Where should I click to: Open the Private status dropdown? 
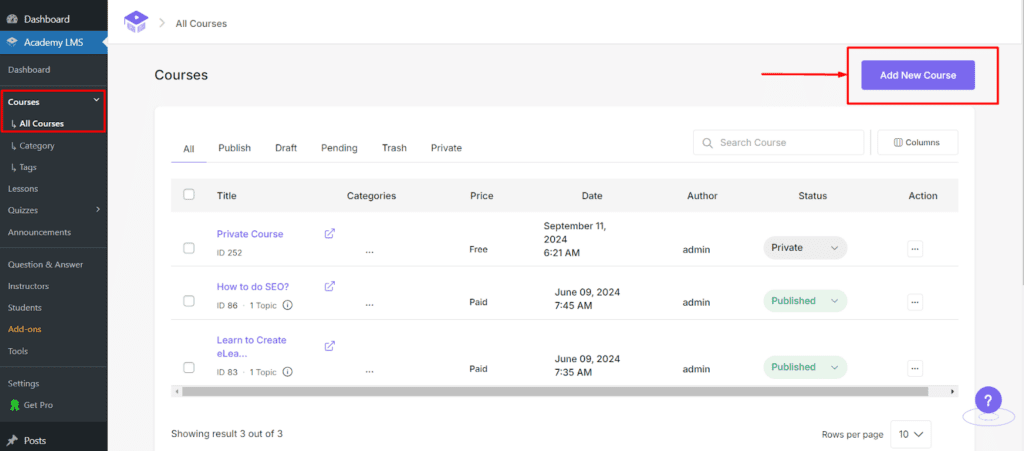pos(805,248)
